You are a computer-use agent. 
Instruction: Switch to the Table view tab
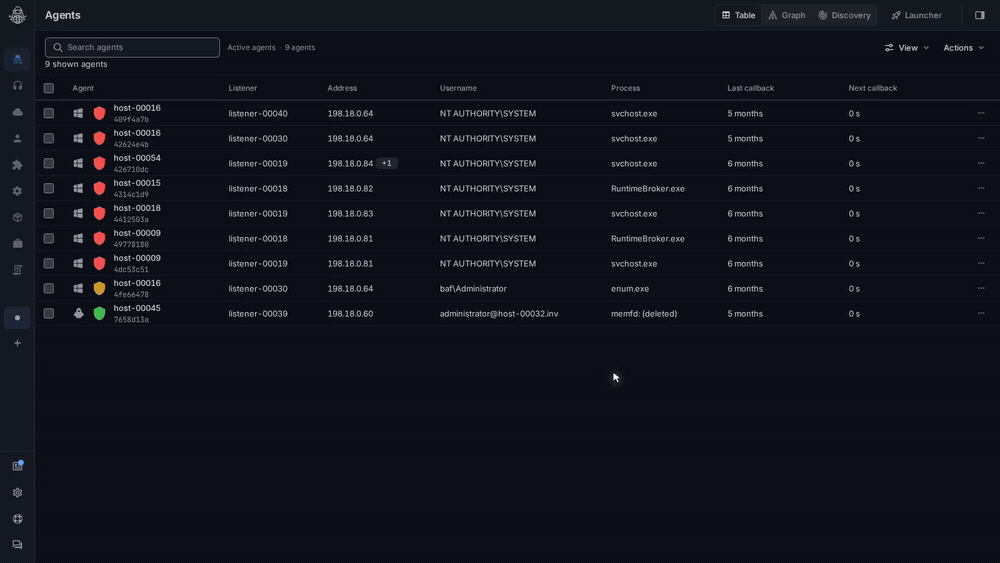click(739, 15)
